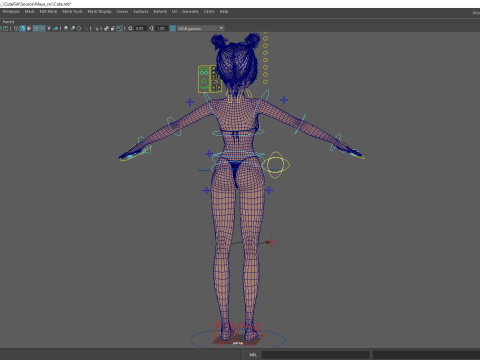Viewport: 480px width, 360px height.
Task: Open the Mesh menu
Action: coord(30,11)
